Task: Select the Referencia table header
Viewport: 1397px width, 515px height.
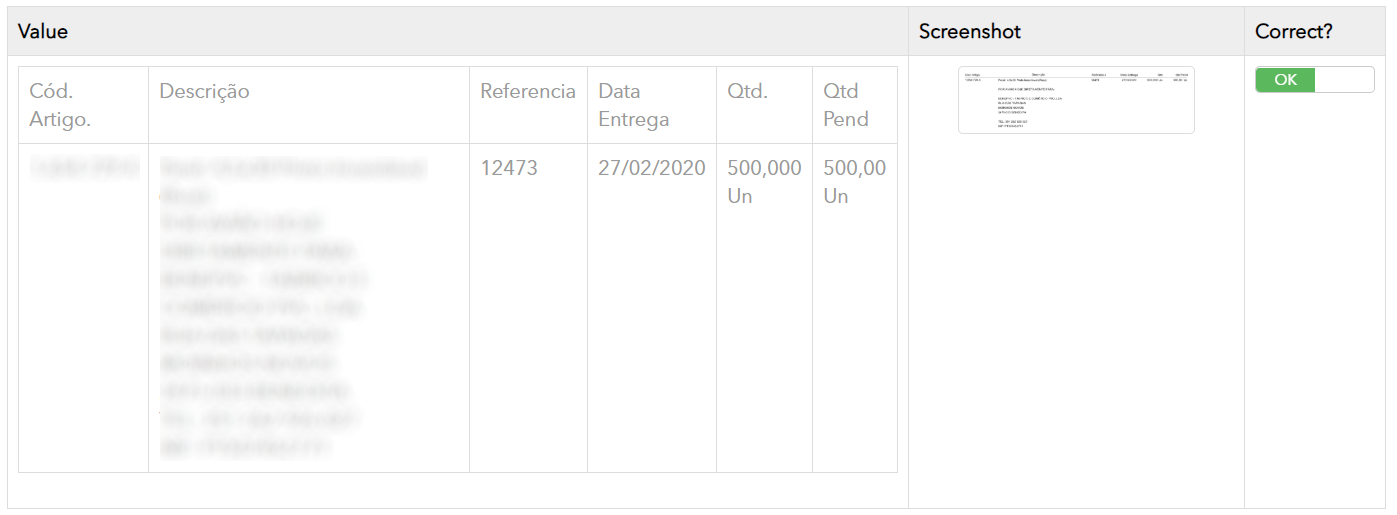Action: click(528, 91)
